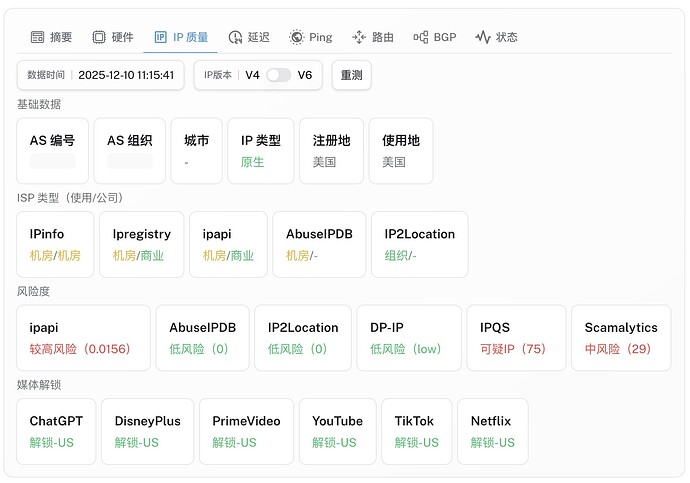Viewport: 690px width, 483px height.
Task: Click the 城市 card
Action: click(196, 151)
